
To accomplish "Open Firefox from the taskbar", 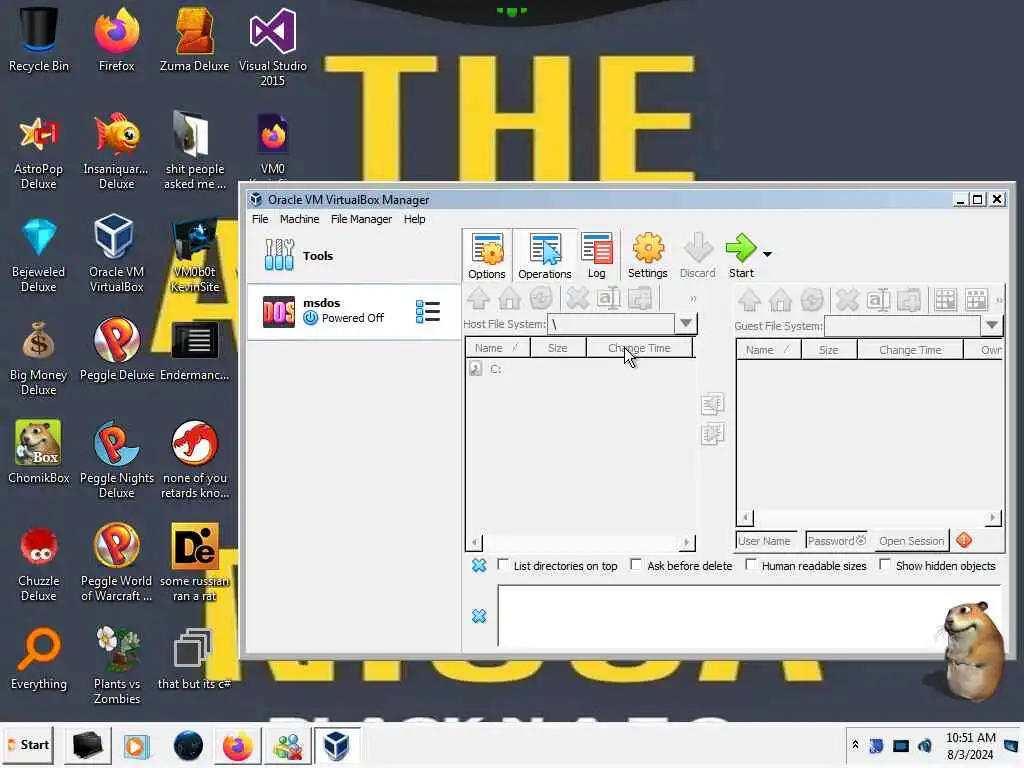I will [237, 746].
